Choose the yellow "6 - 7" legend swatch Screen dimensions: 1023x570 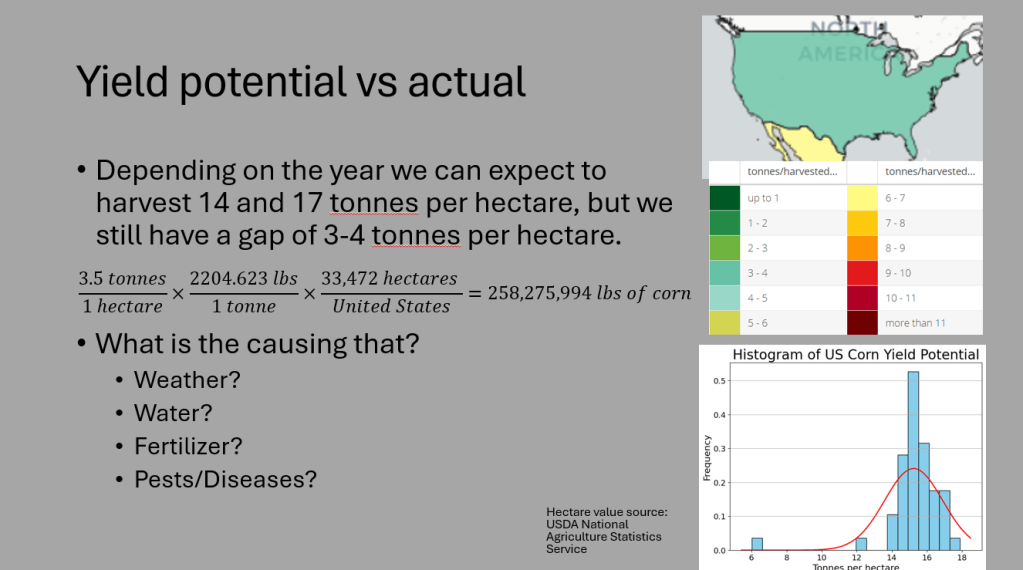click(862, 198)
